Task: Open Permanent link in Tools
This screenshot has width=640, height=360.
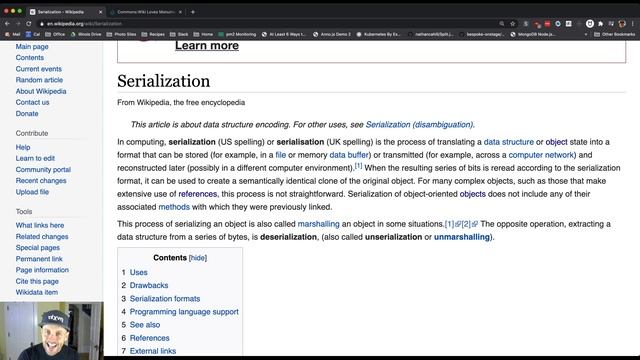Action: tap(39, 259)
